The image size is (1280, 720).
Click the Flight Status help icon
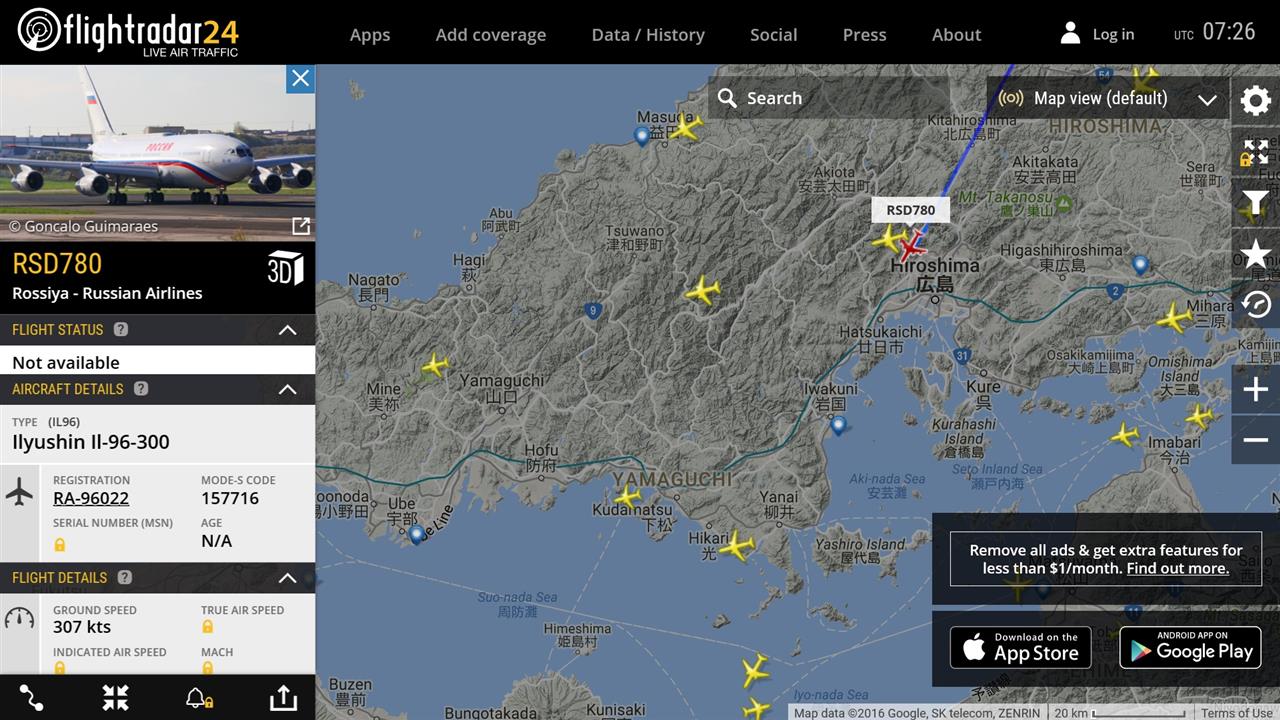[x=121, y=329]
